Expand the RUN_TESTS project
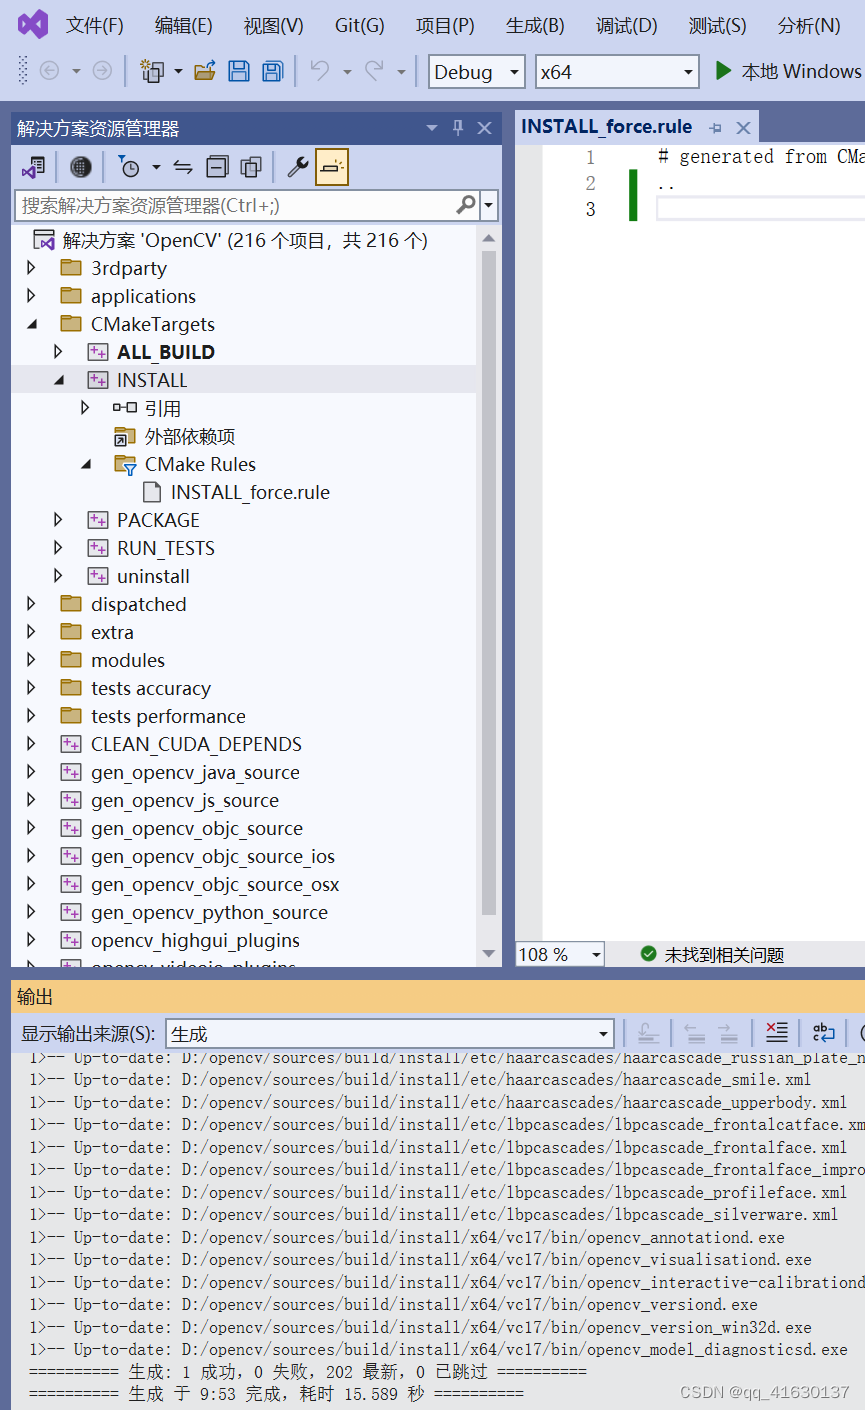The height and width of the screenshot is (1410, 865). pyautogui.click(x=58, y=548)
